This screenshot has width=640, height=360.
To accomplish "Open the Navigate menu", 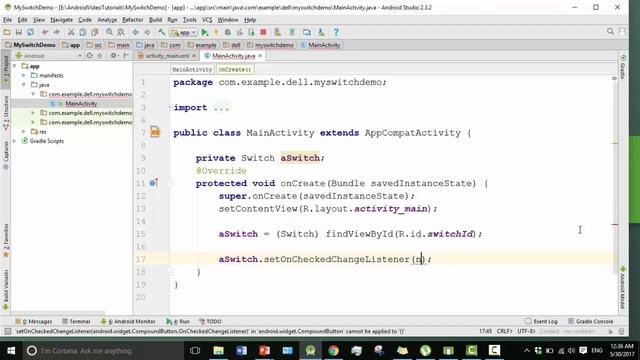I will [x=61, y=20].
